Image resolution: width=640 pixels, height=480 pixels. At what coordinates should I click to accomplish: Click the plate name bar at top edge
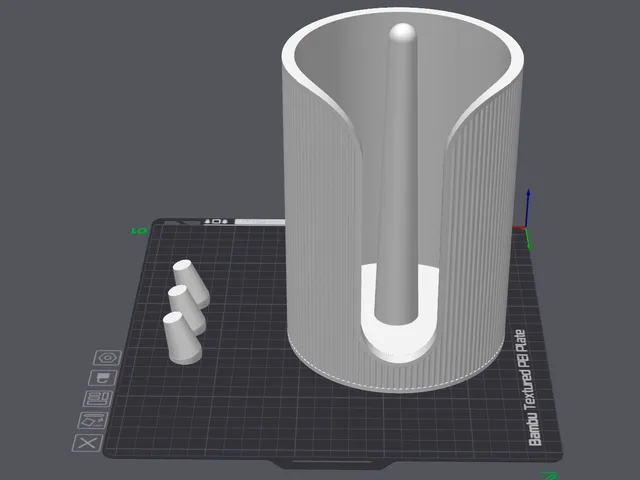click(x=260, y=222)
